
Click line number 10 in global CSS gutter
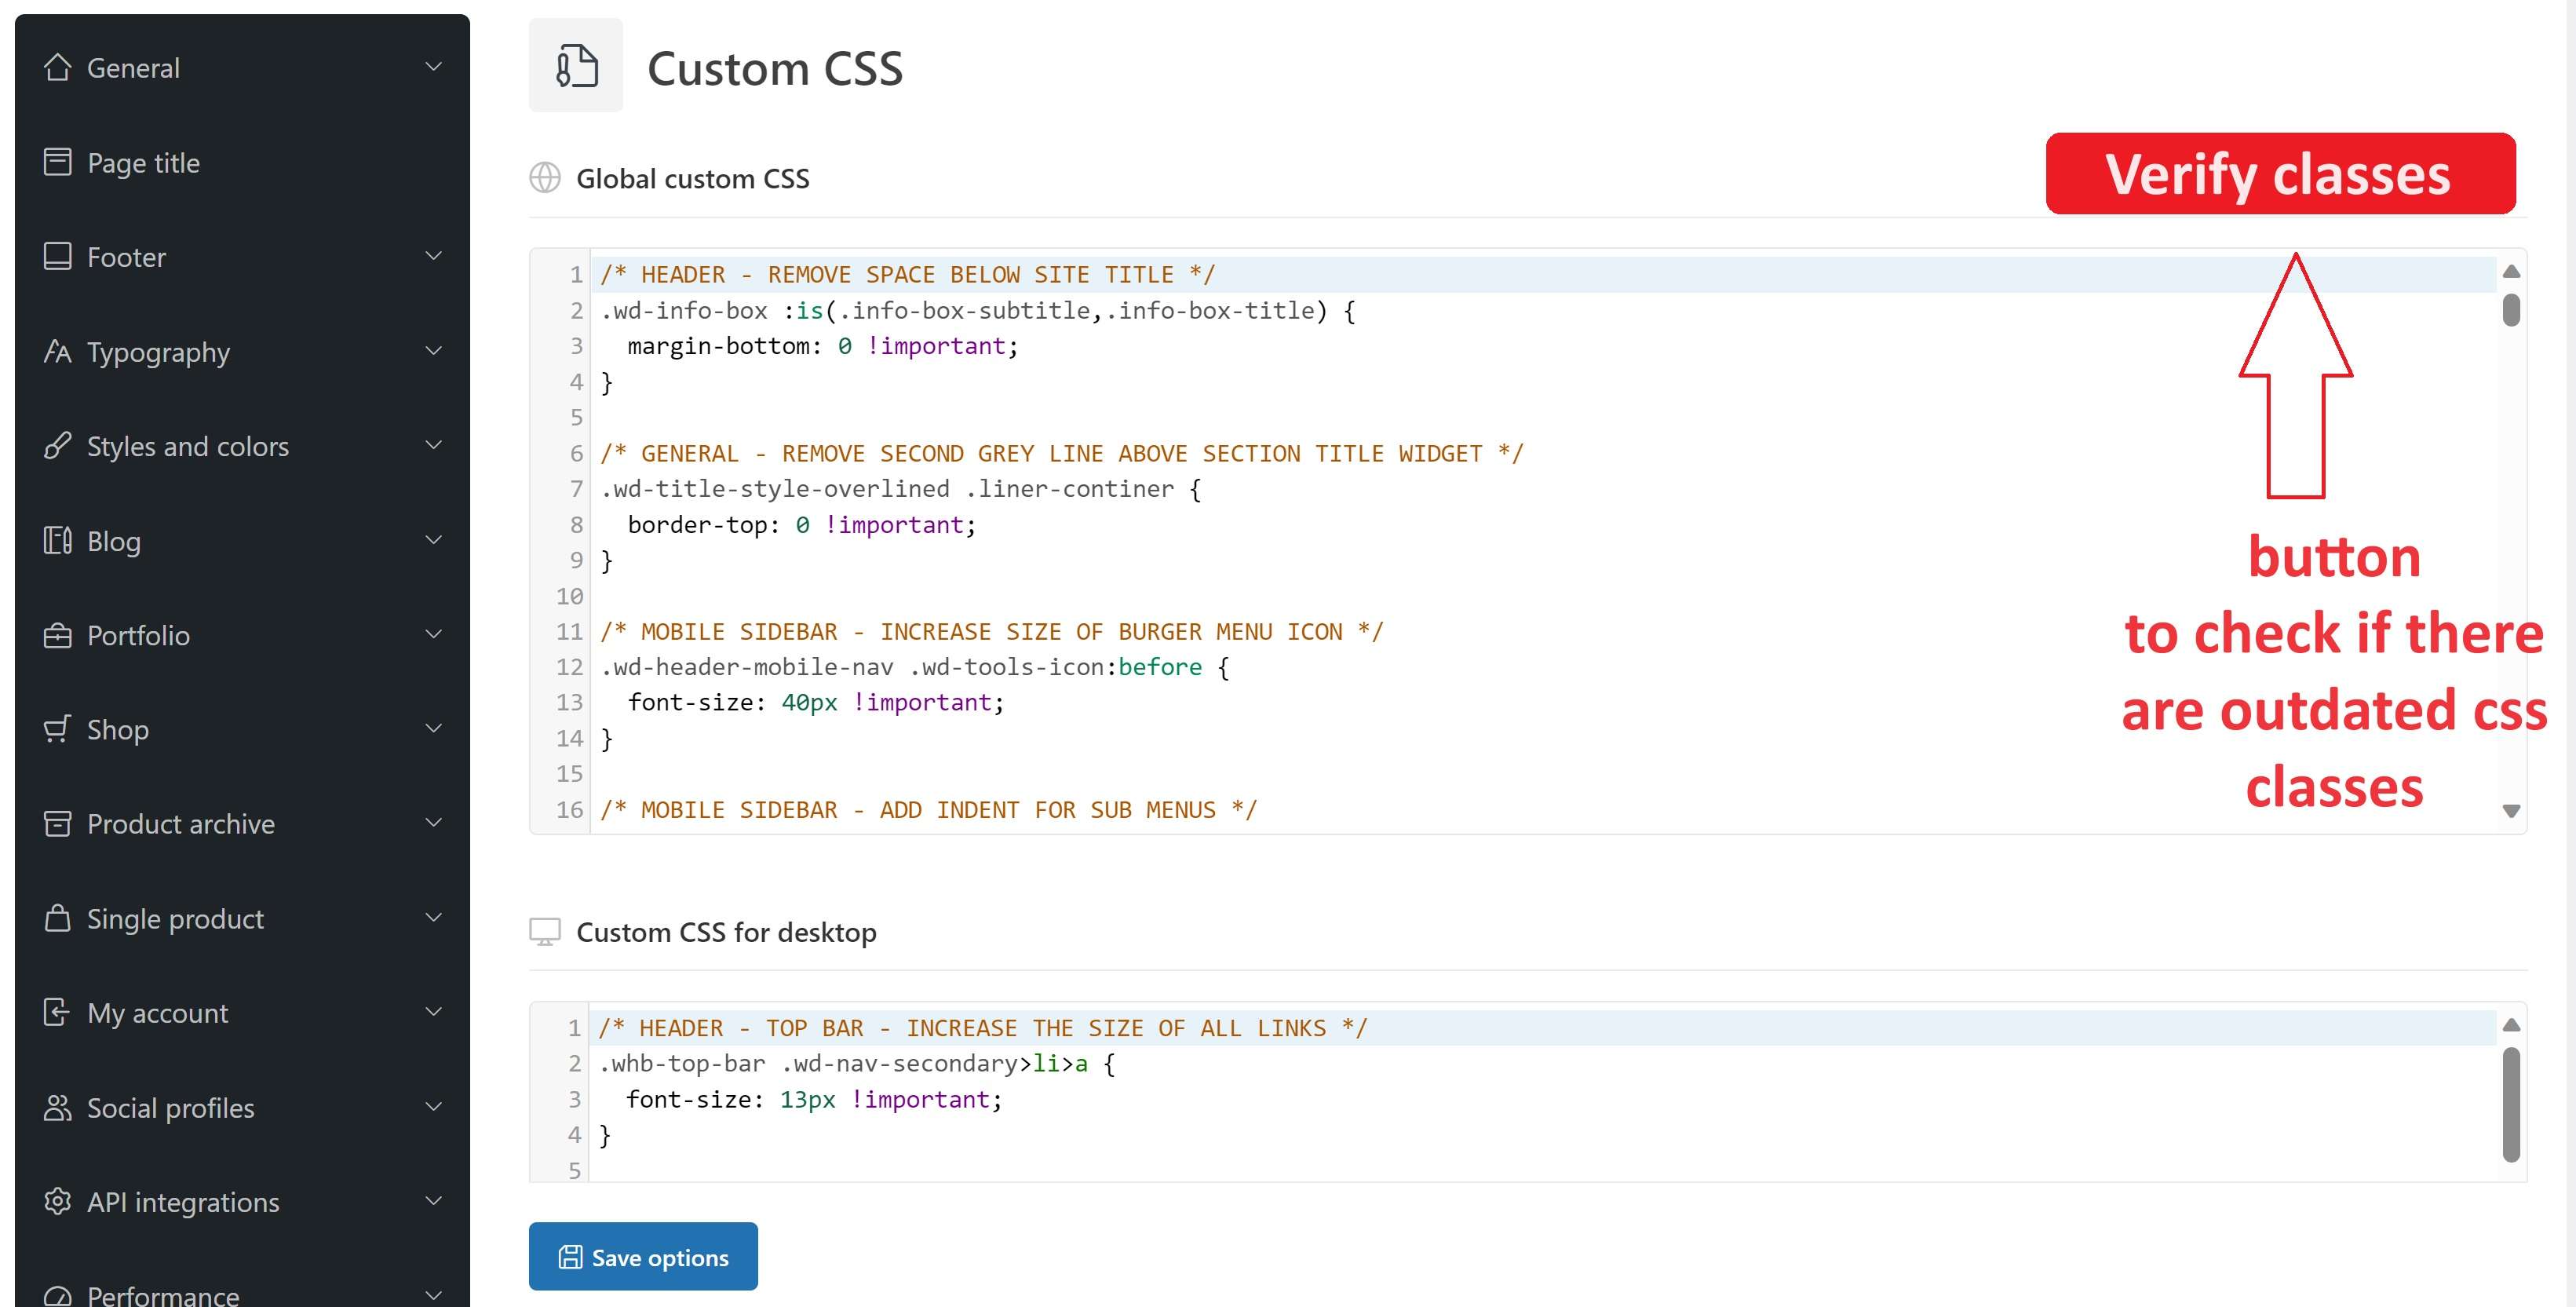tap(569, 596)
